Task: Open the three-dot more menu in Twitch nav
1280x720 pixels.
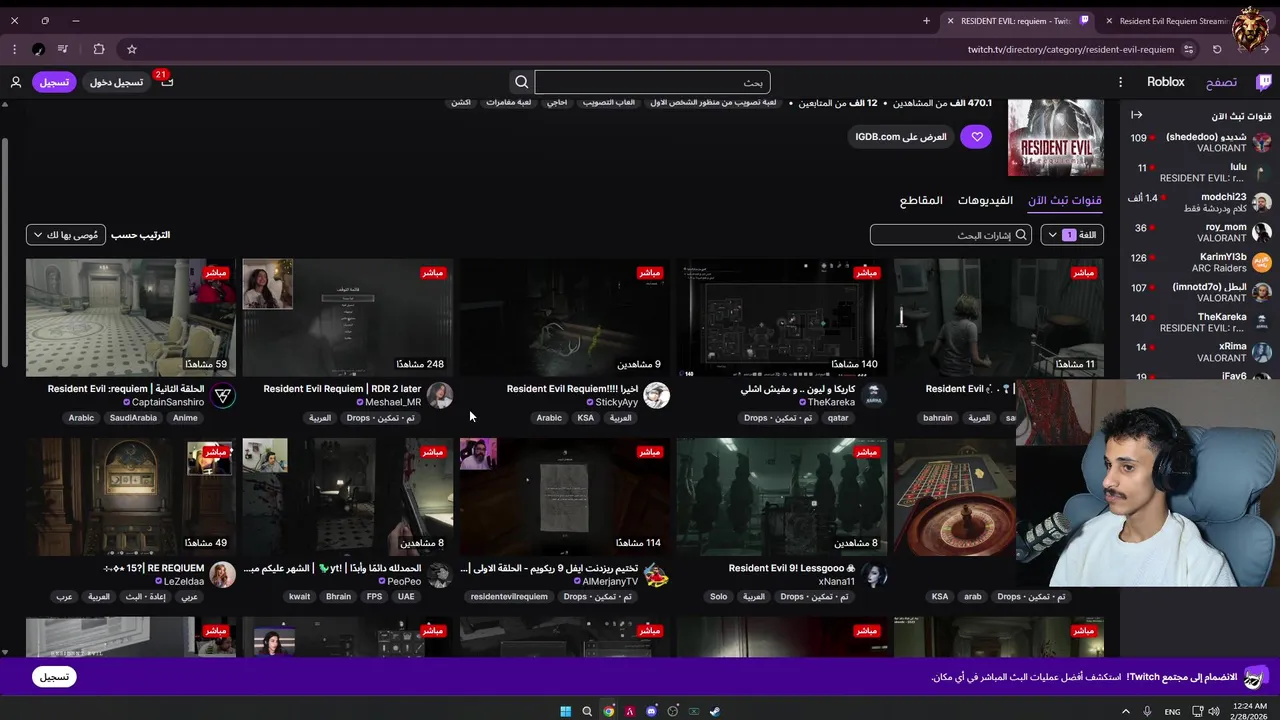Action: [x=1120, y=82]
